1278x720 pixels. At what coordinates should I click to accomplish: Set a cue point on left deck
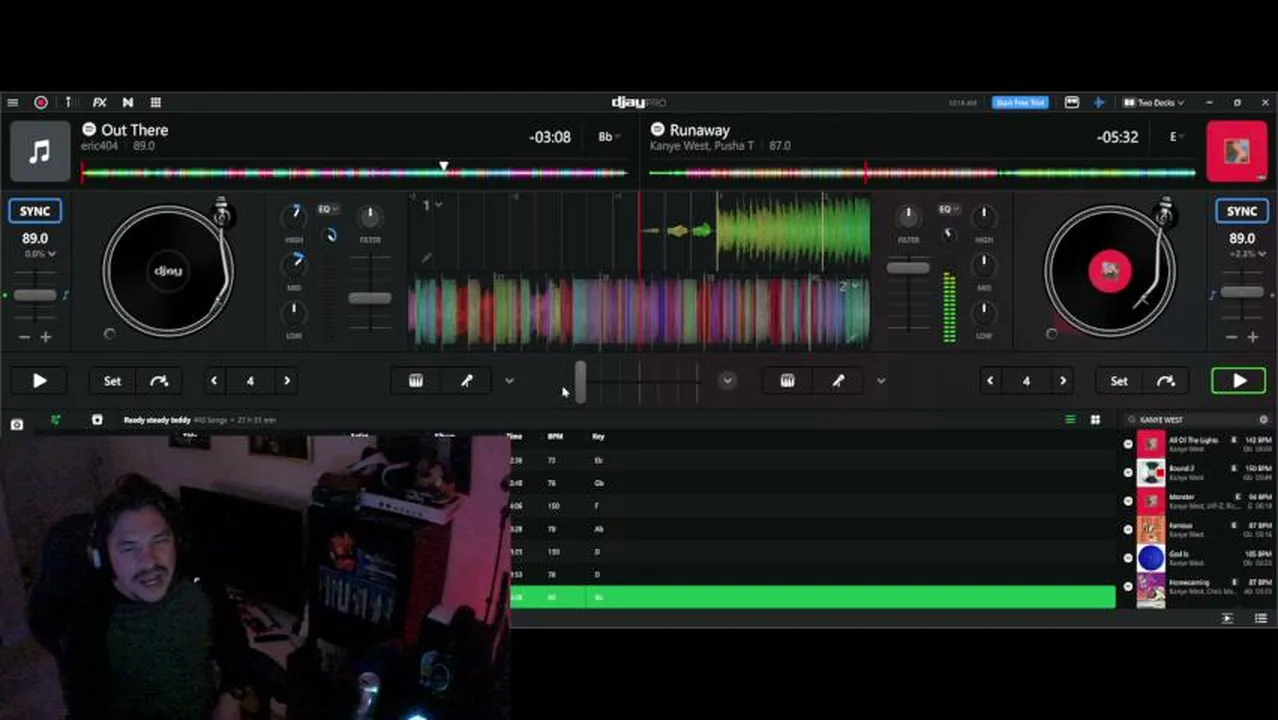click(x=112, y=381)
